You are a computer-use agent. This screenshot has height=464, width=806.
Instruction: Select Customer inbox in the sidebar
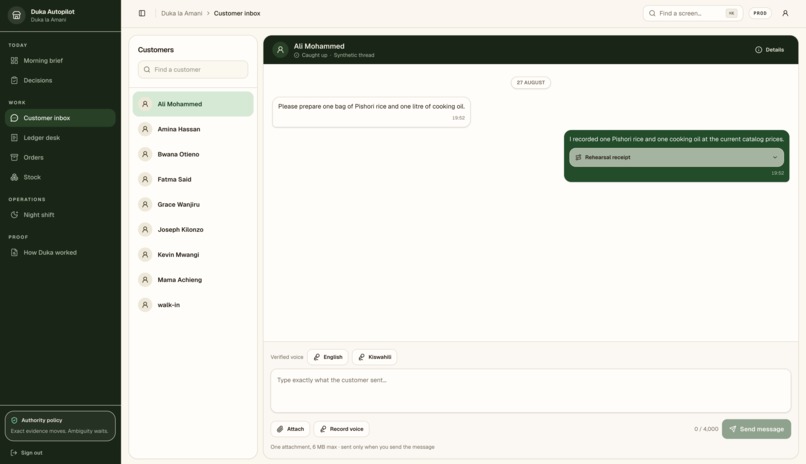click(60, 118)
